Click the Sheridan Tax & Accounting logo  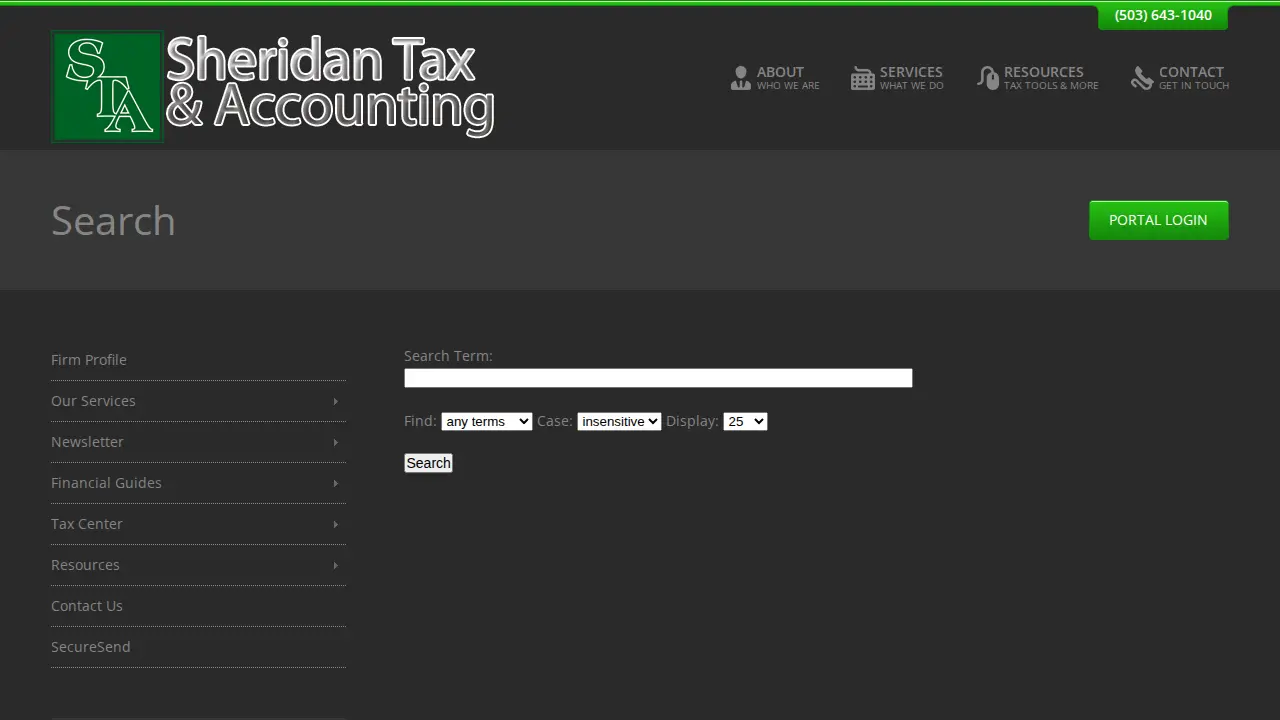coord(273,86)
